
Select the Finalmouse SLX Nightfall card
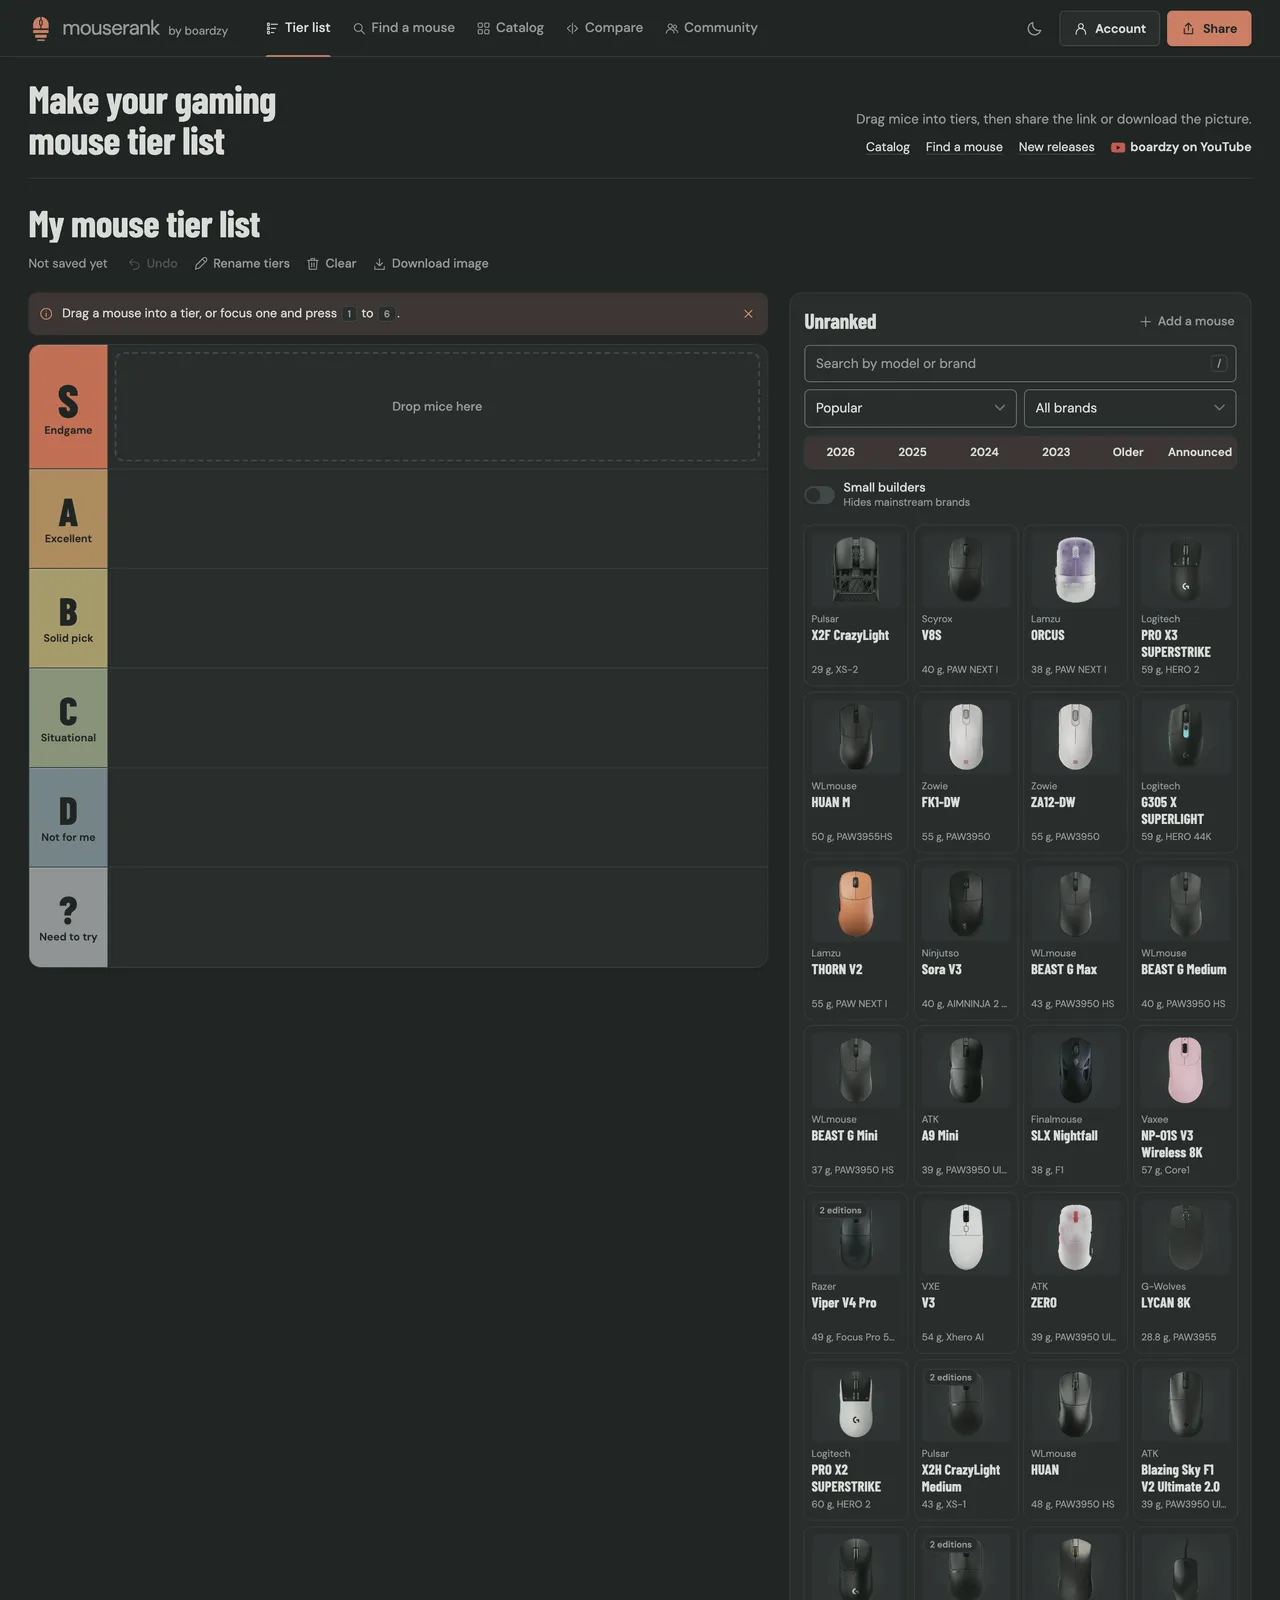1075,1105
